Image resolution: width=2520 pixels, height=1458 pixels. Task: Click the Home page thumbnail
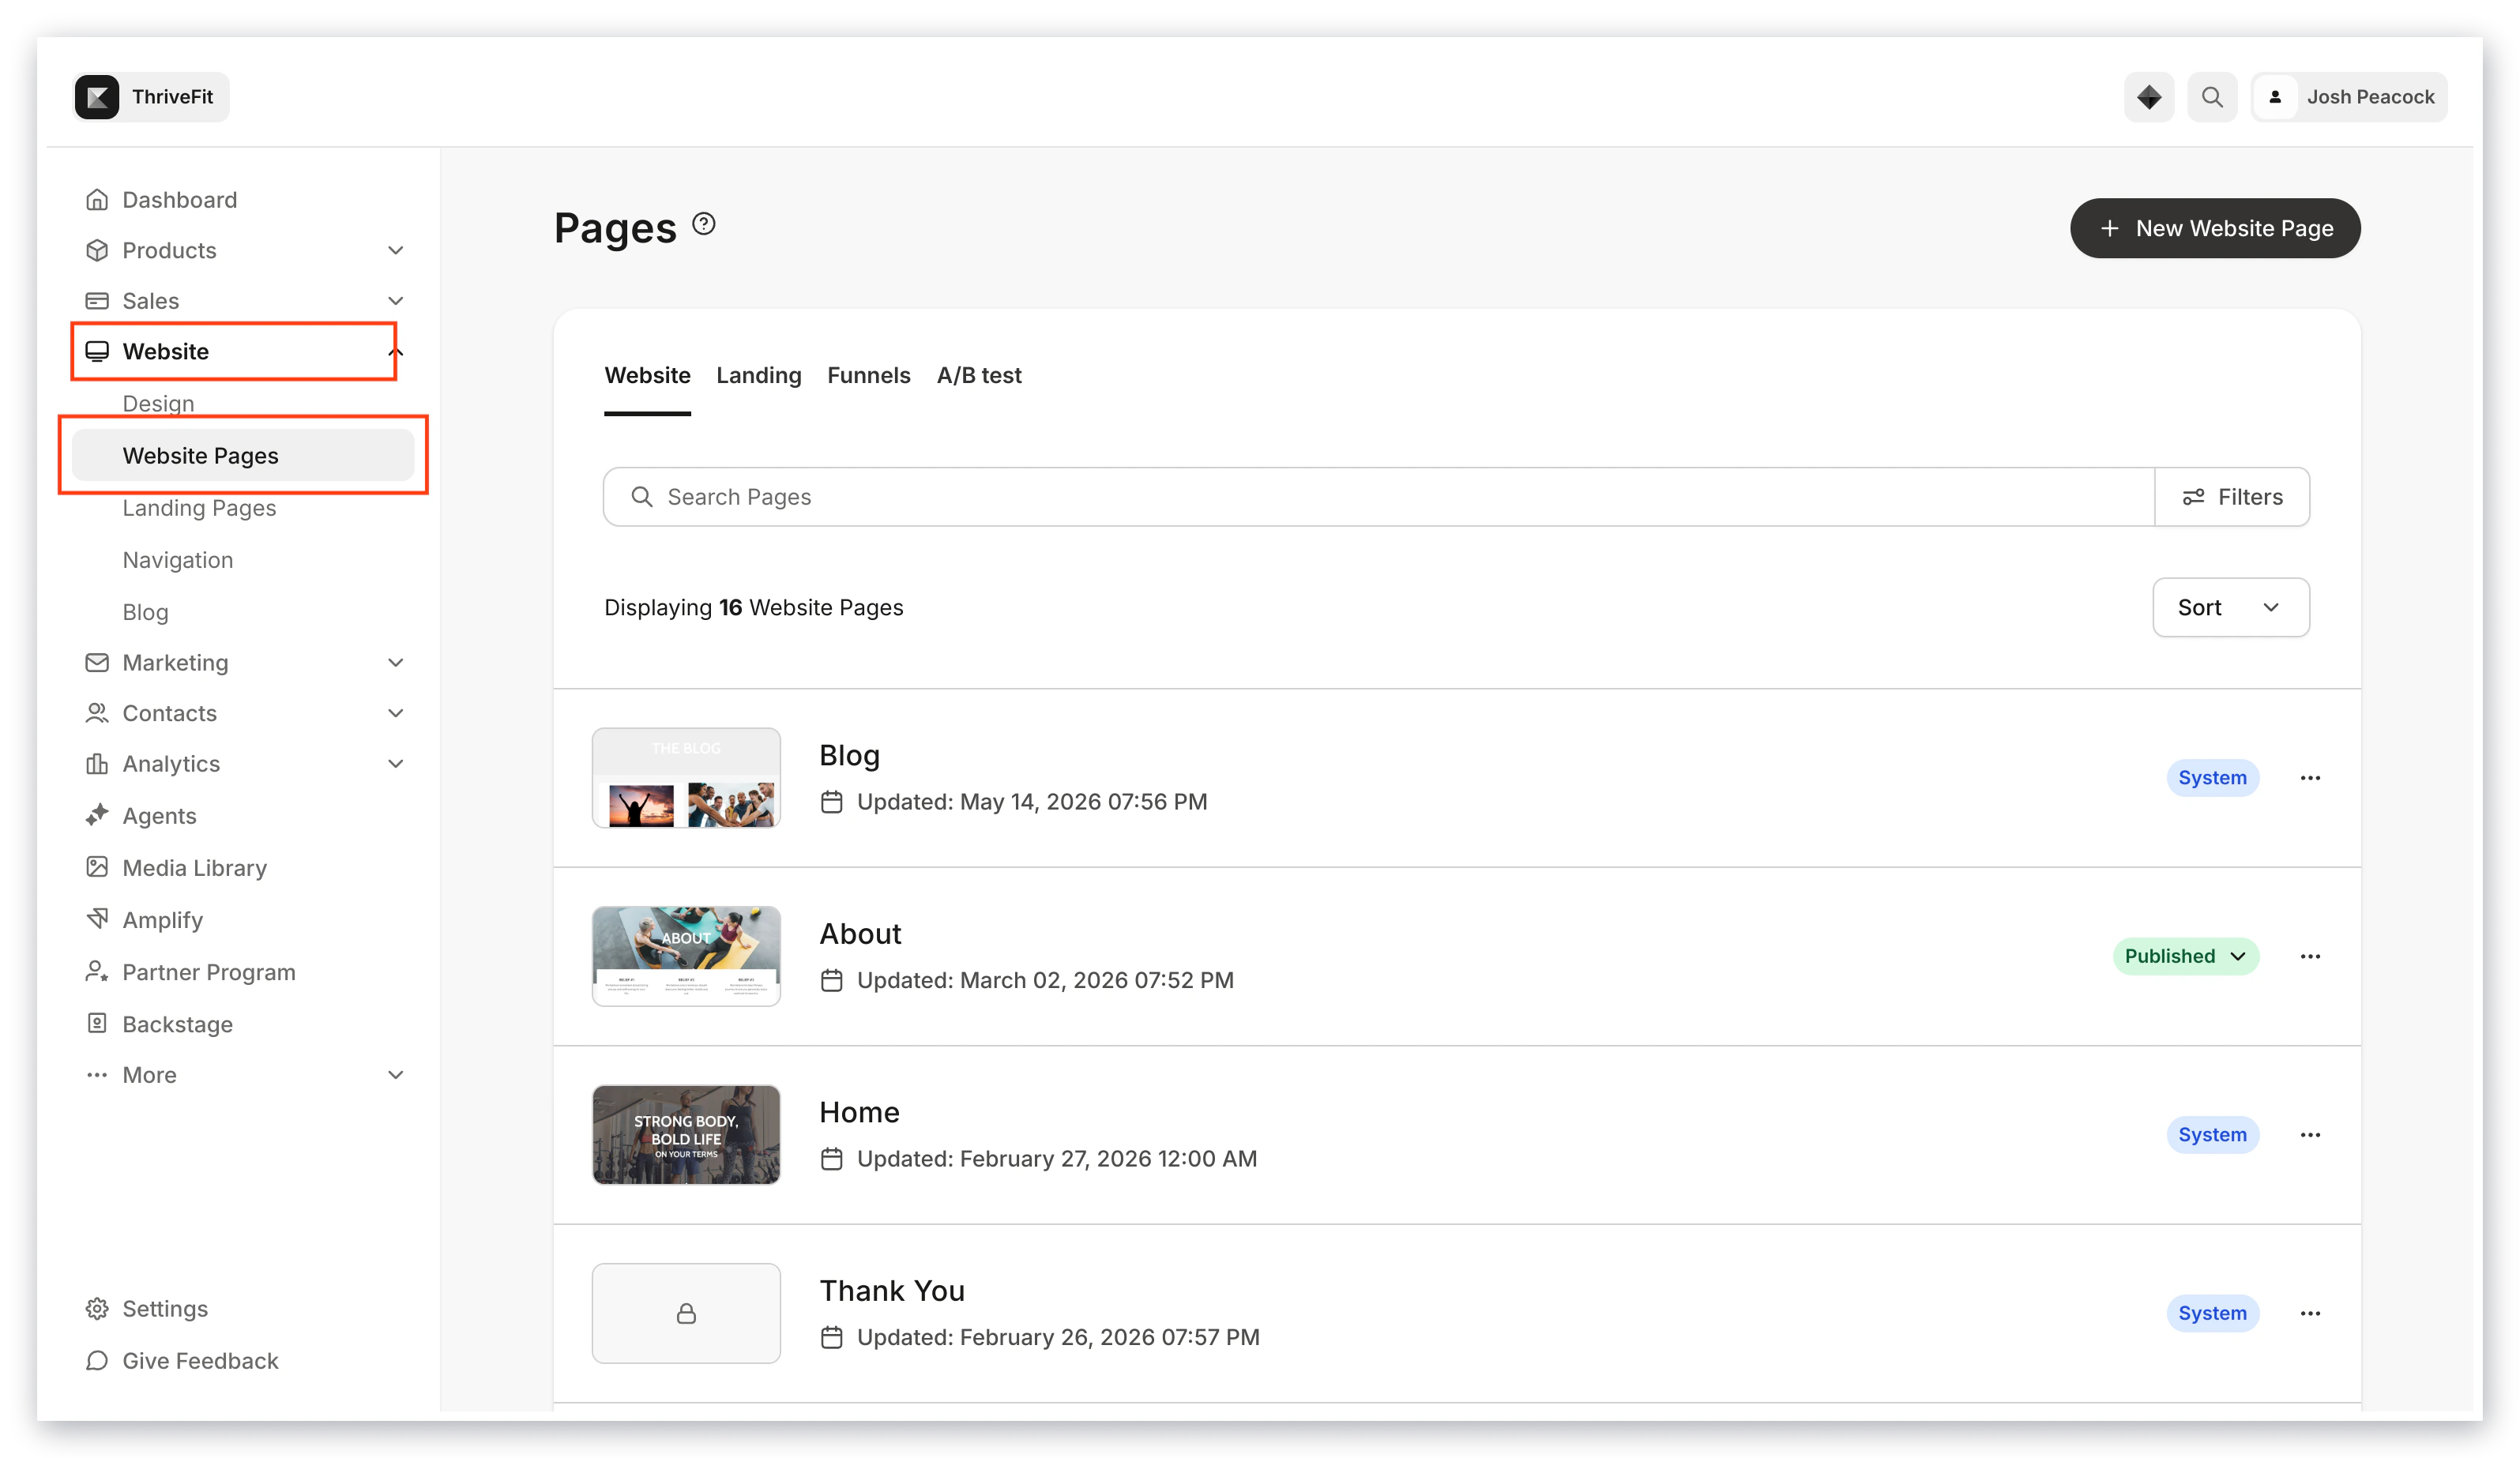(x=686, y=1135)
